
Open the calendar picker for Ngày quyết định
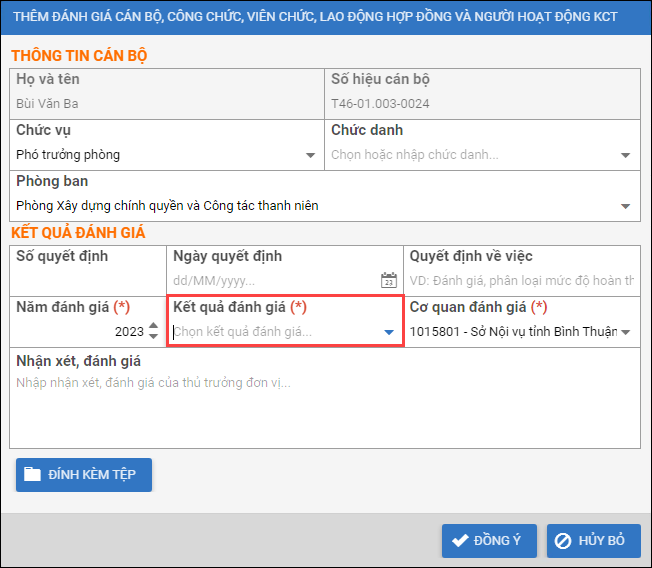389,281
